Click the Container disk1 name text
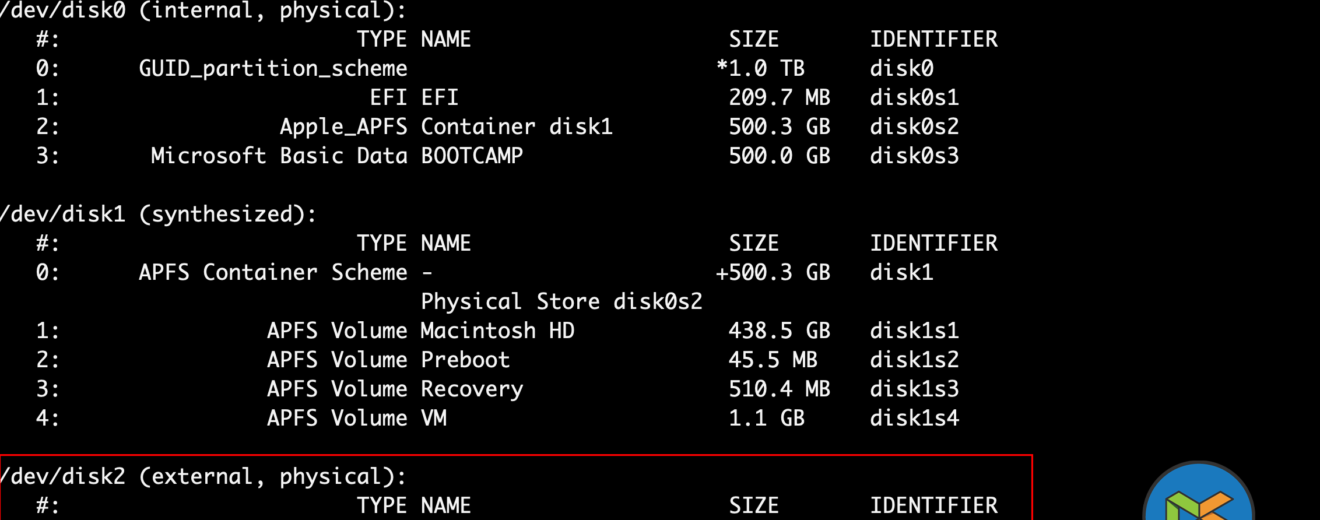The image size is (1320, 520). coord(516,127)
